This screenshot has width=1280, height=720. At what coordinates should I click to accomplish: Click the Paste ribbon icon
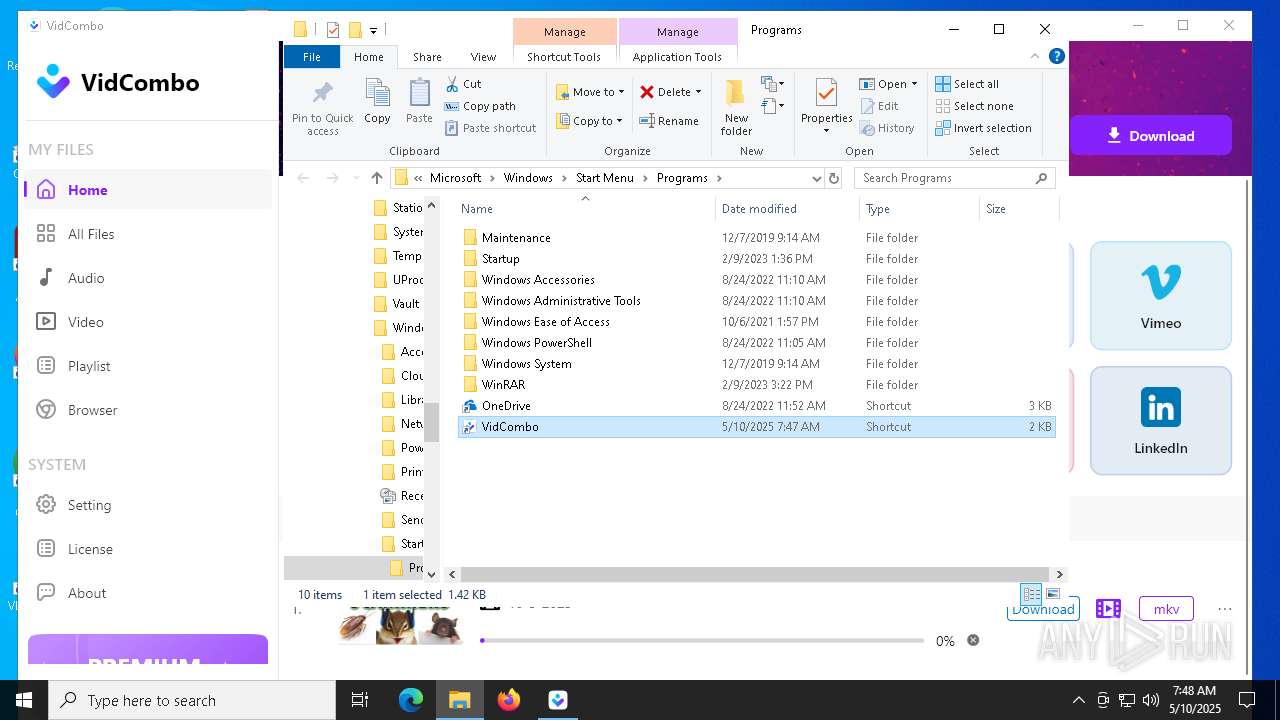tap(419, 102)
